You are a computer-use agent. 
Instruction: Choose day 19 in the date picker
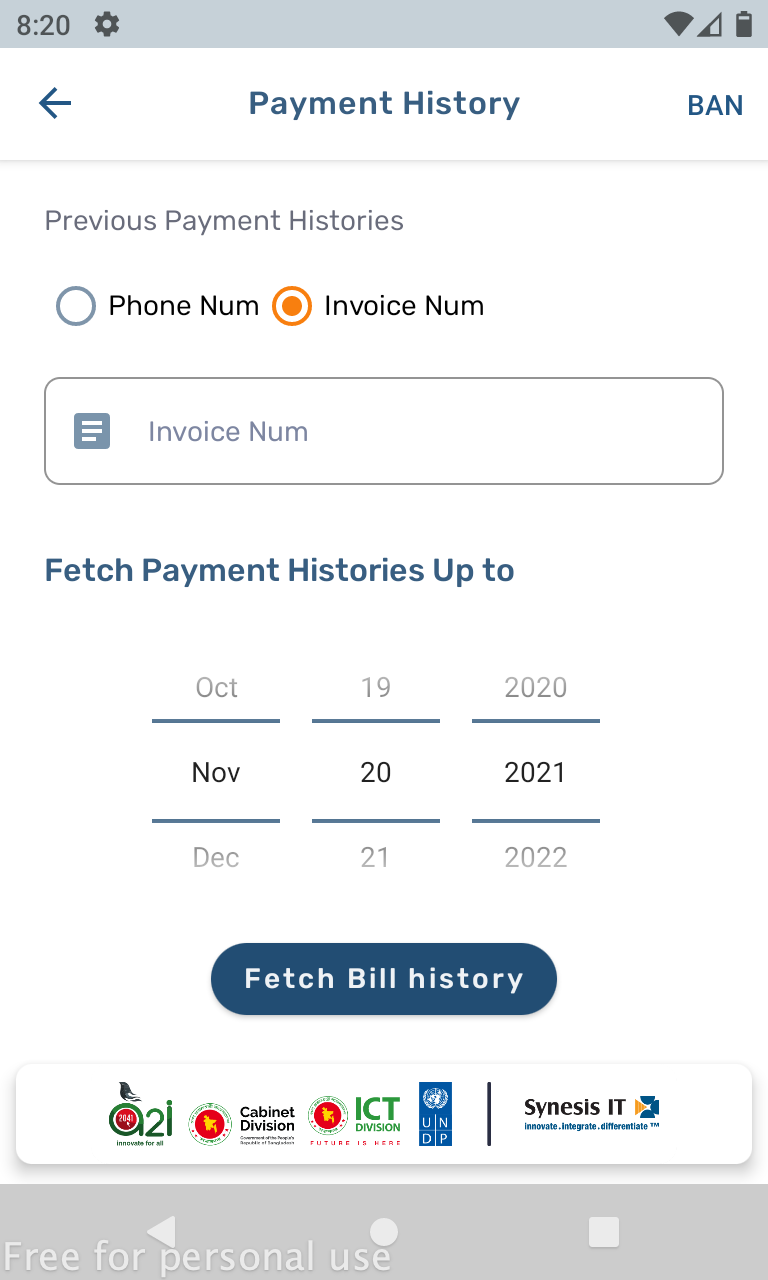tap(376, 688)
